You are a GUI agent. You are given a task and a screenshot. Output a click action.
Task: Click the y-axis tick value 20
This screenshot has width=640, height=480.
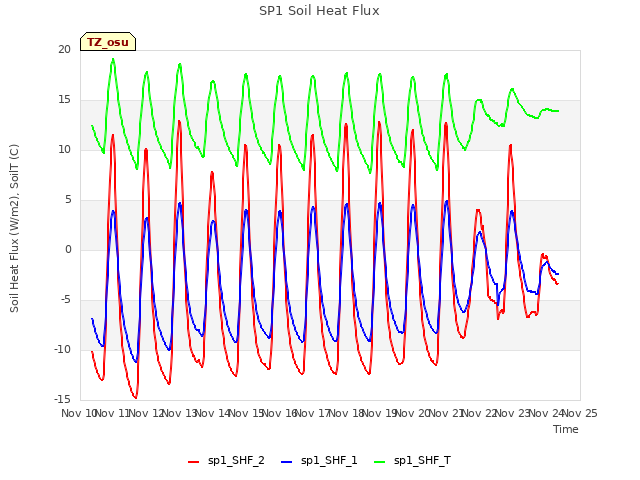tap(64, 49)
